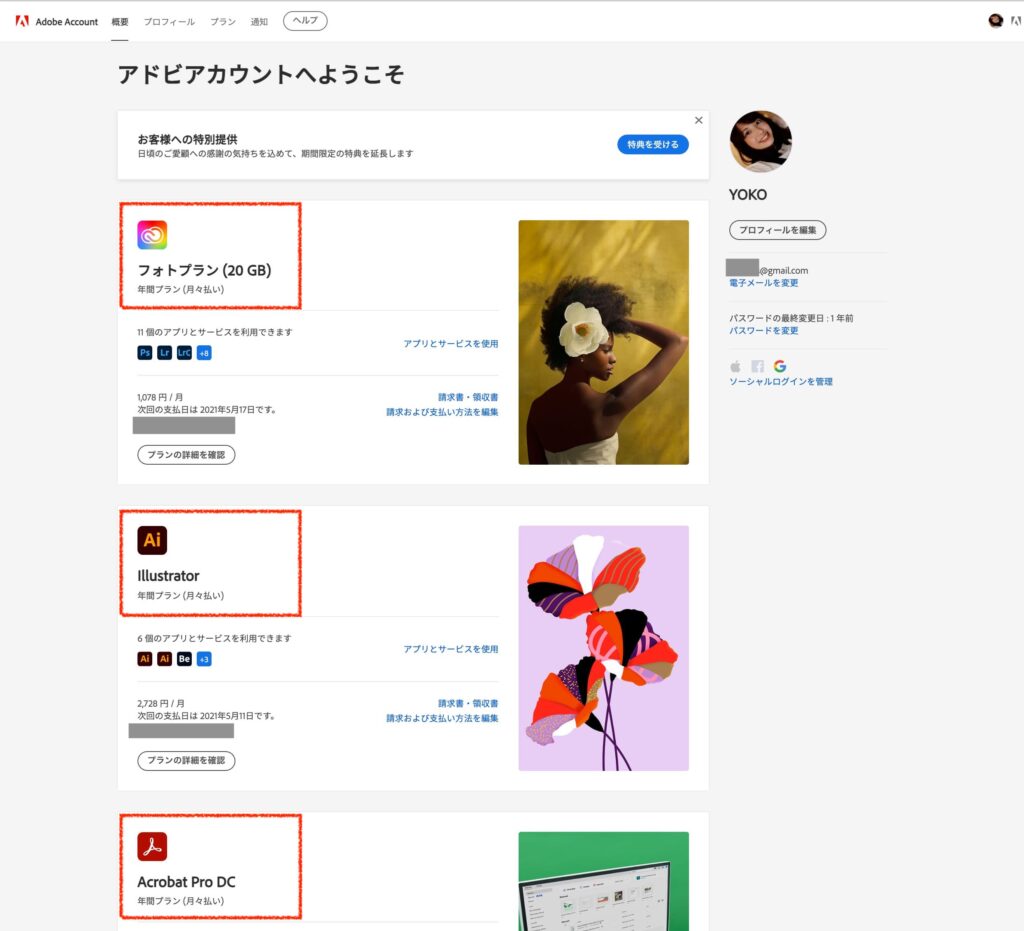The height and width of the screenshot is (931, 1024).
Task: Click the Illustrator plan heading
Action: (168, 576)
